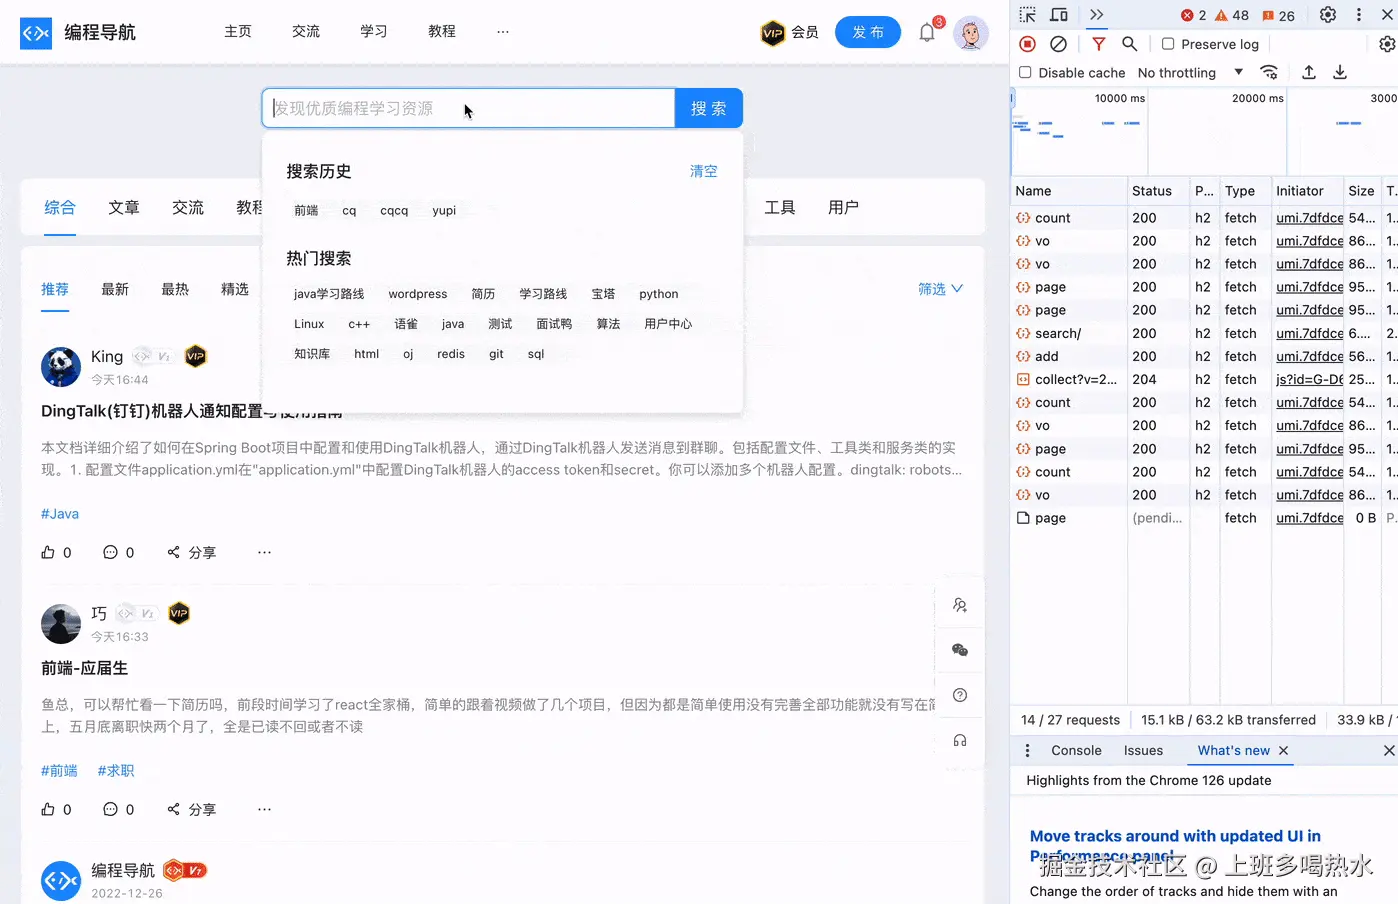The image size is (1398, 904).
Task: Click the 发布 publish button
Action: click(x=868, y=33)
